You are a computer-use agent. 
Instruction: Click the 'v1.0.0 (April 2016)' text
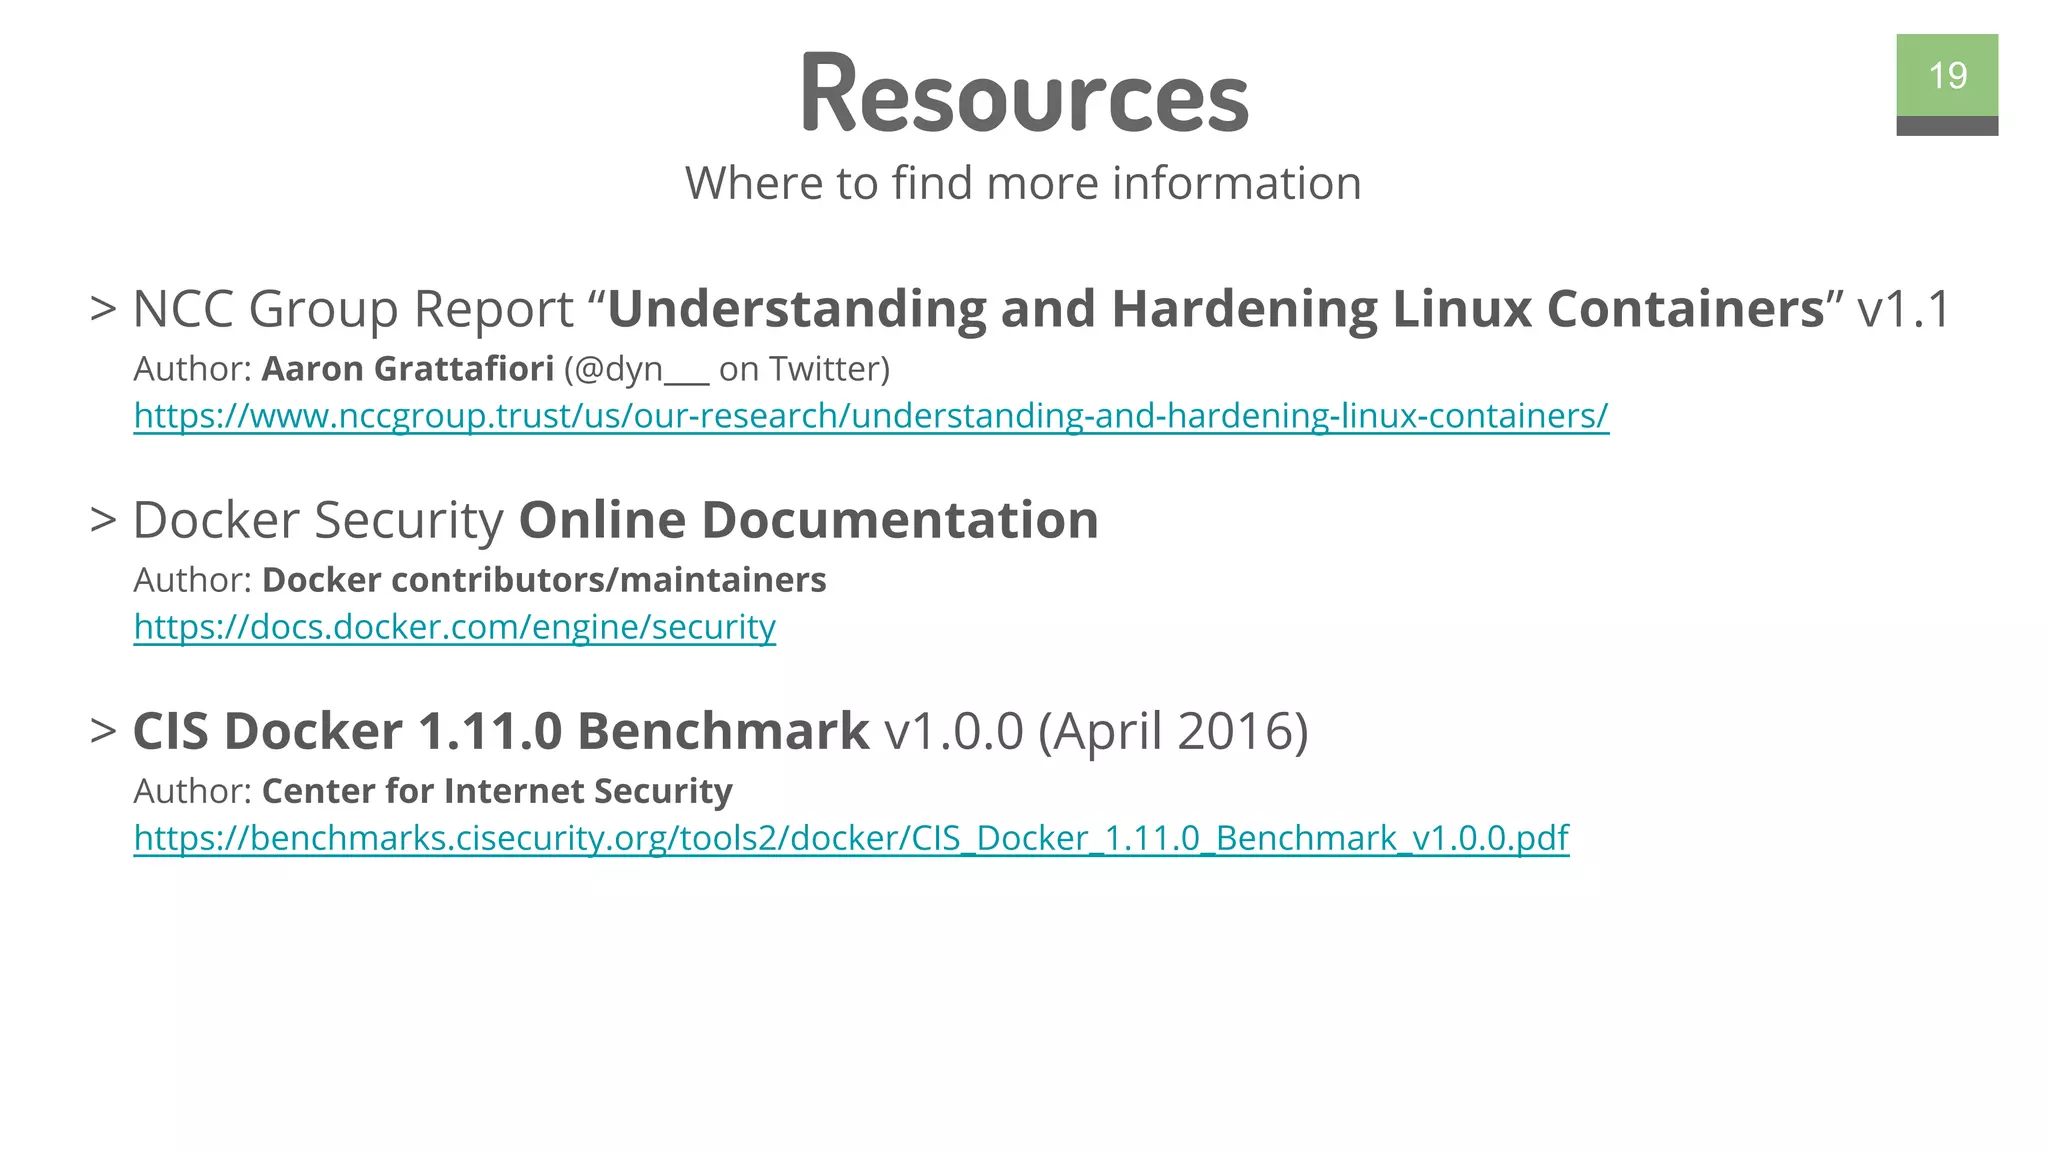point(1097,731)
